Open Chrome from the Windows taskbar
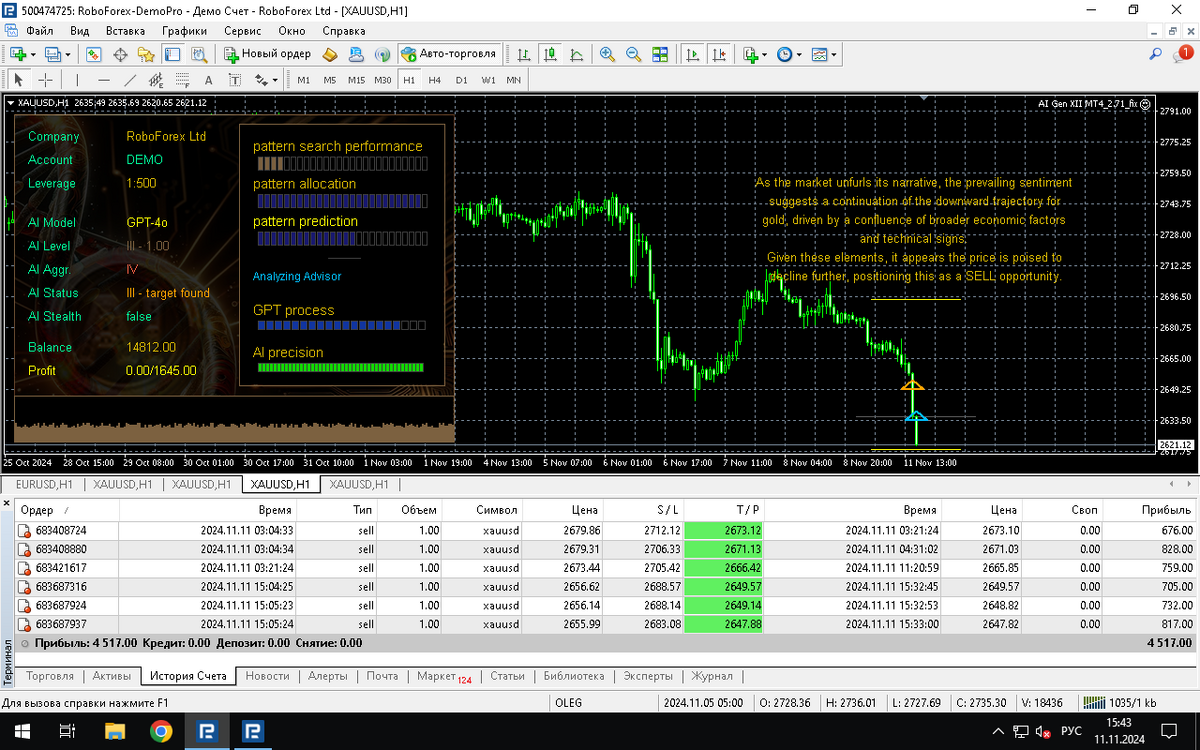 160,732
